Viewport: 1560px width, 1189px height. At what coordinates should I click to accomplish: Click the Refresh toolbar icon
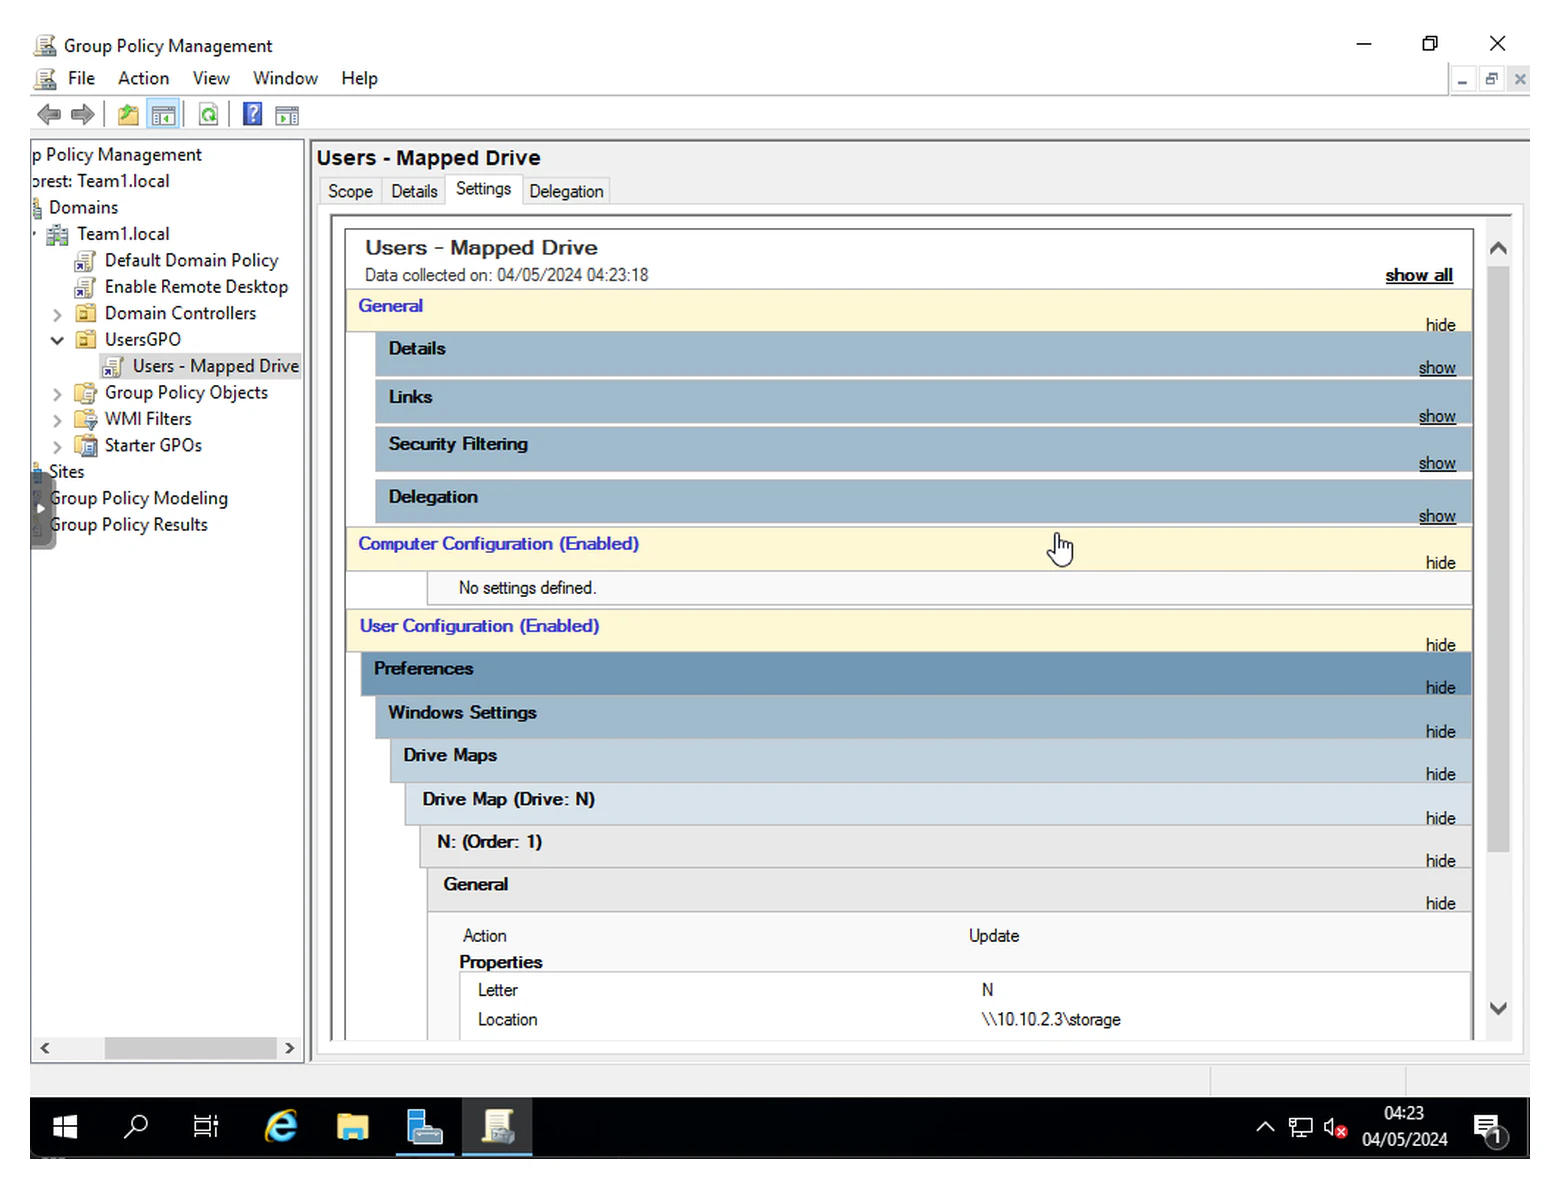click(208, 115)
